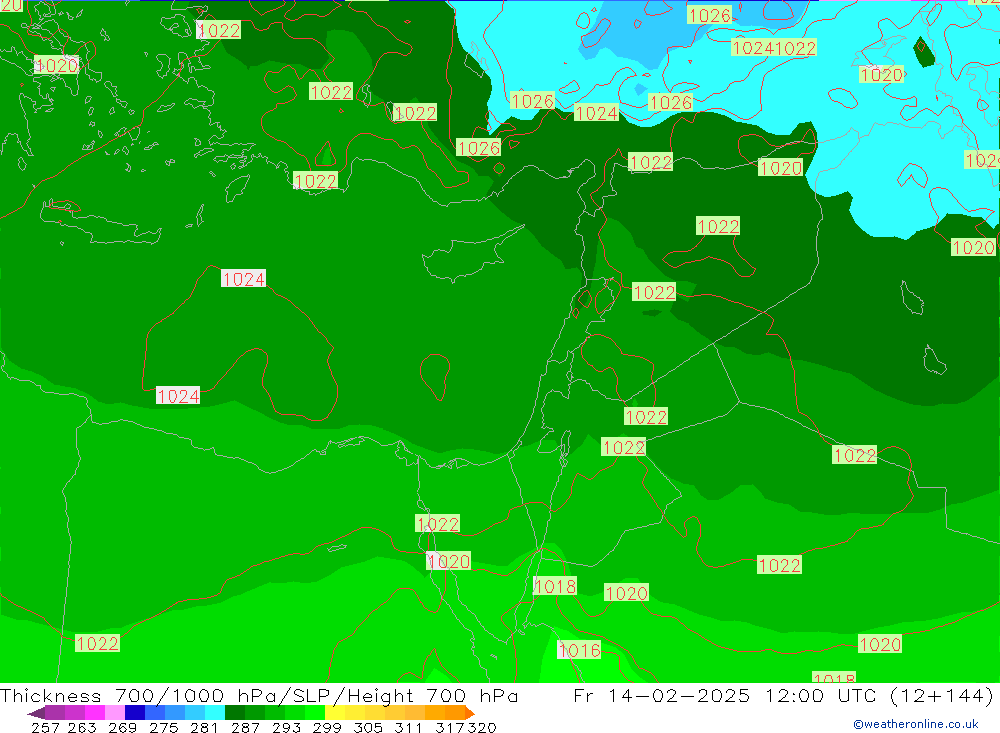Click the forecast date 'Fr 14-02-2025 12:00 UTC'

[x=727, y=695]
